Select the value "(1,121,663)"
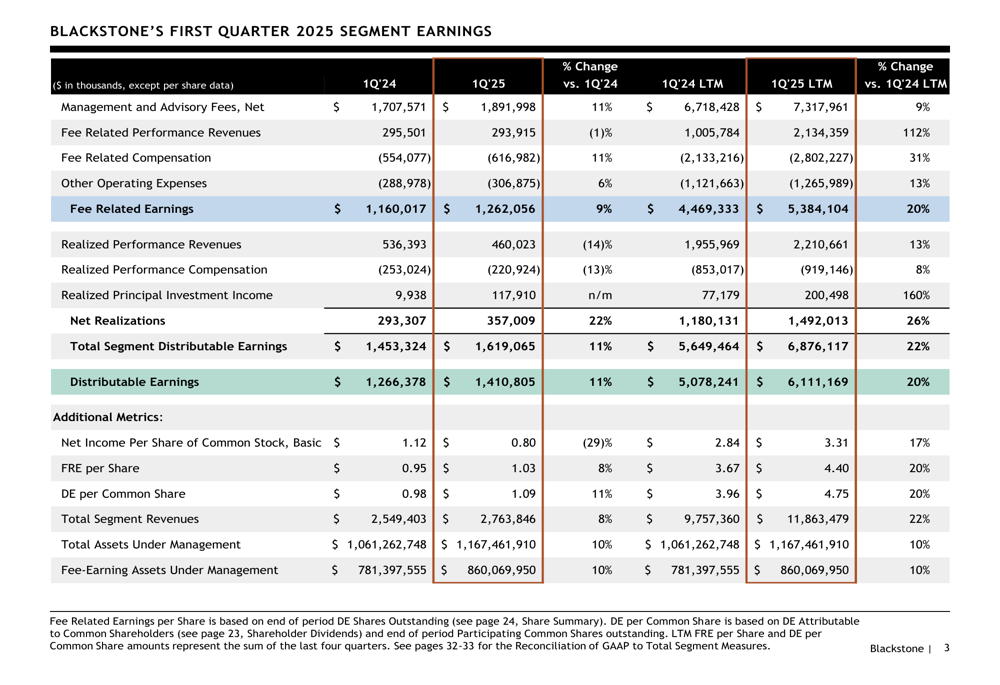Viewport: 1000px width, 685px height. point(712,183)
